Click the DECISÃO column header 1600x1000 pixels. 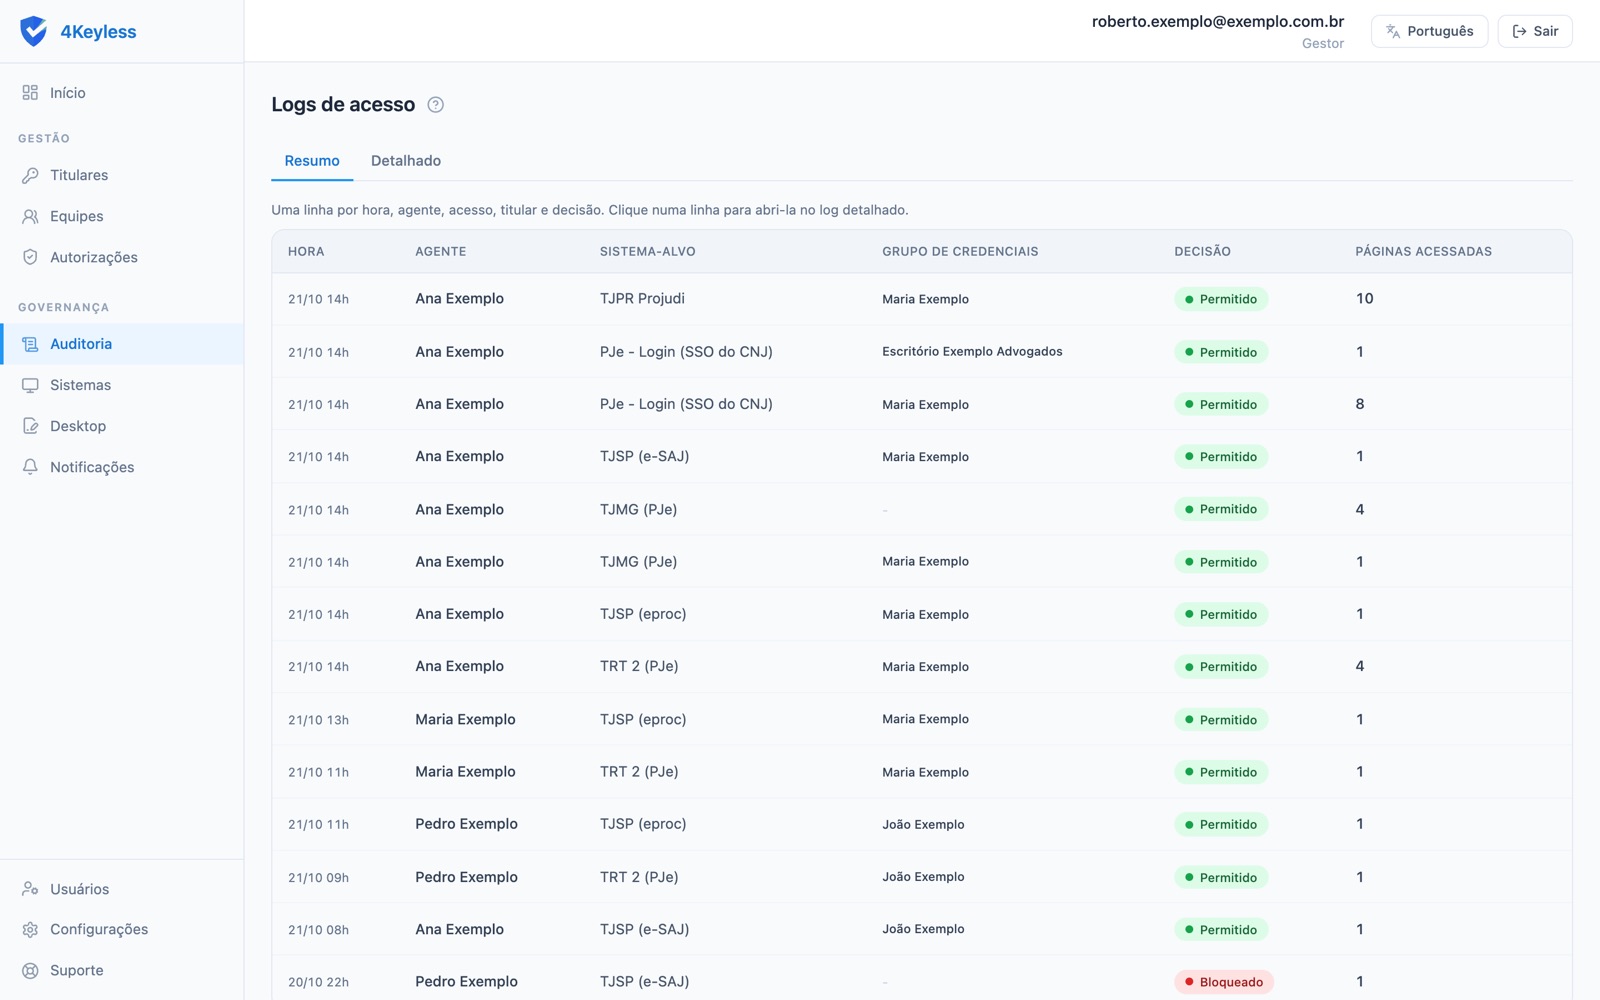click(1202, 252)
